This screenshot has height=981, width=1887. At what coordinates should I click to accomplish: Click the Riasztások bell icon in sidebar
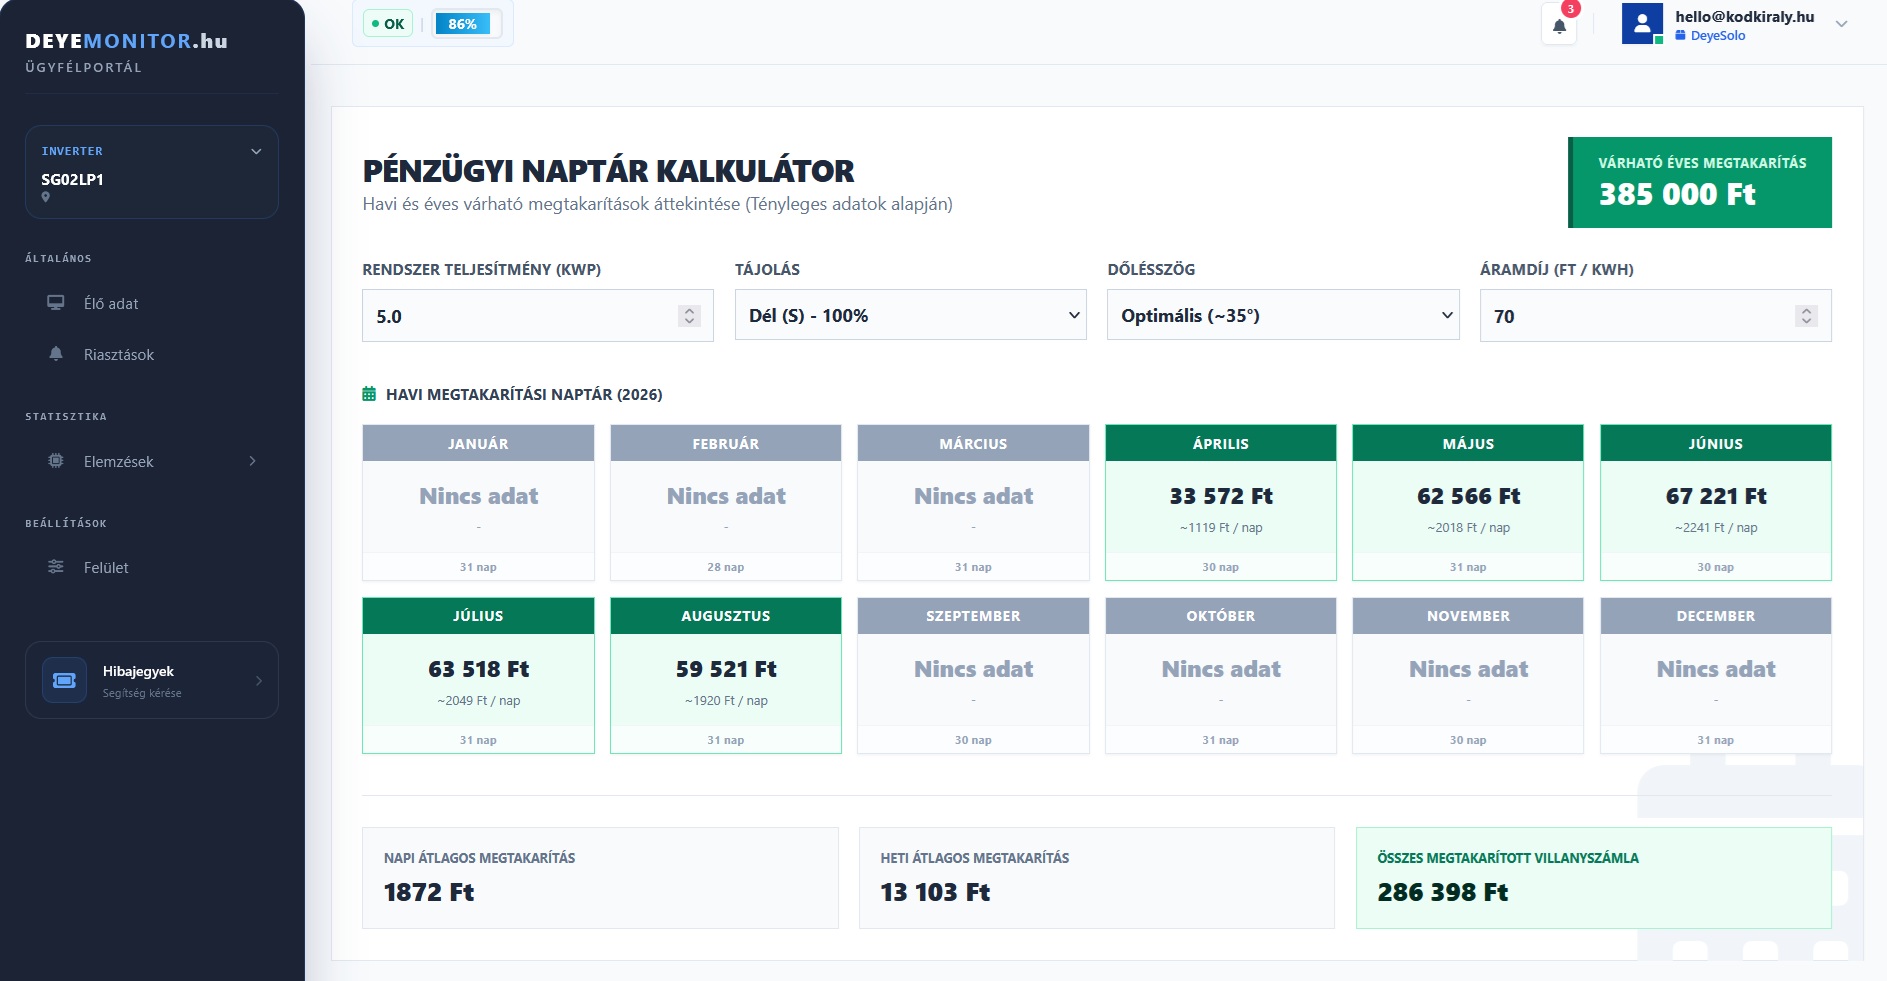[56, 354]
